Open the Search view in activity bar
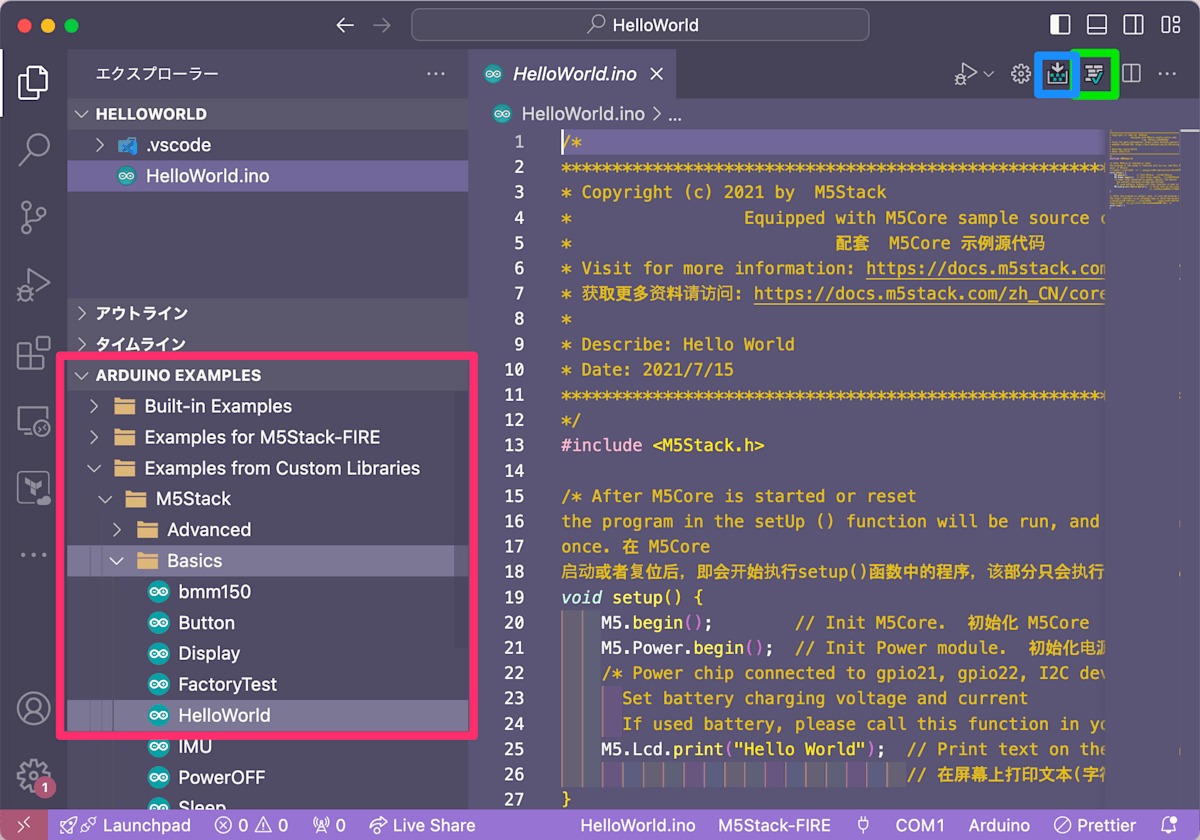Image resolution: width=1200 pixels, height=840 pixels. [33, 150]
